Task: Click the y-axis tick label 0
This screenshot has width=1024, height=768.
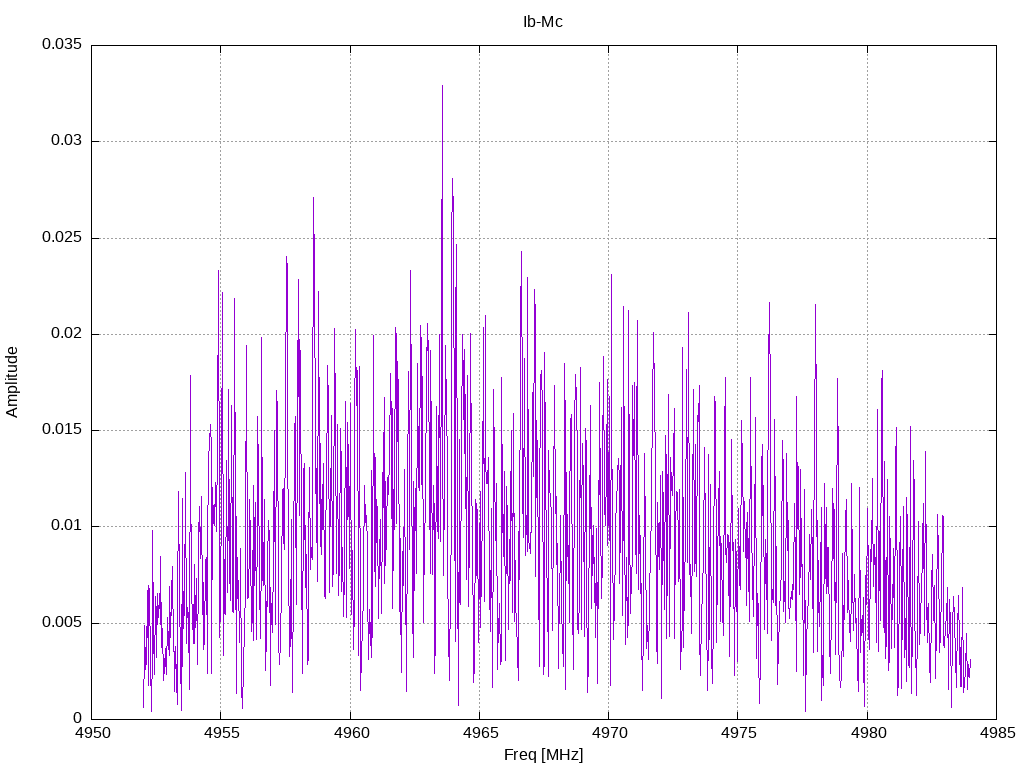Action: pos(78,718)
